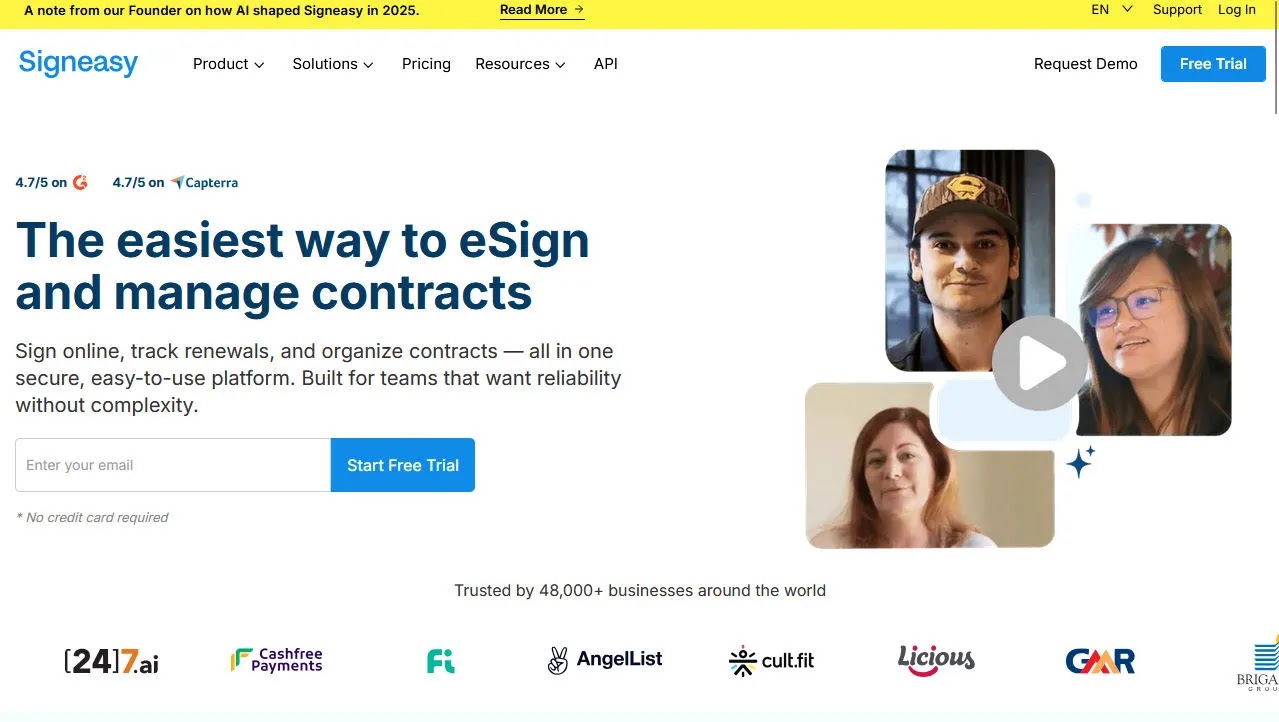The width and height of the screenshot is (1279, 722).
Task: Open the EN language selector
Action: pyautogui.click(x=1111, y=9)
